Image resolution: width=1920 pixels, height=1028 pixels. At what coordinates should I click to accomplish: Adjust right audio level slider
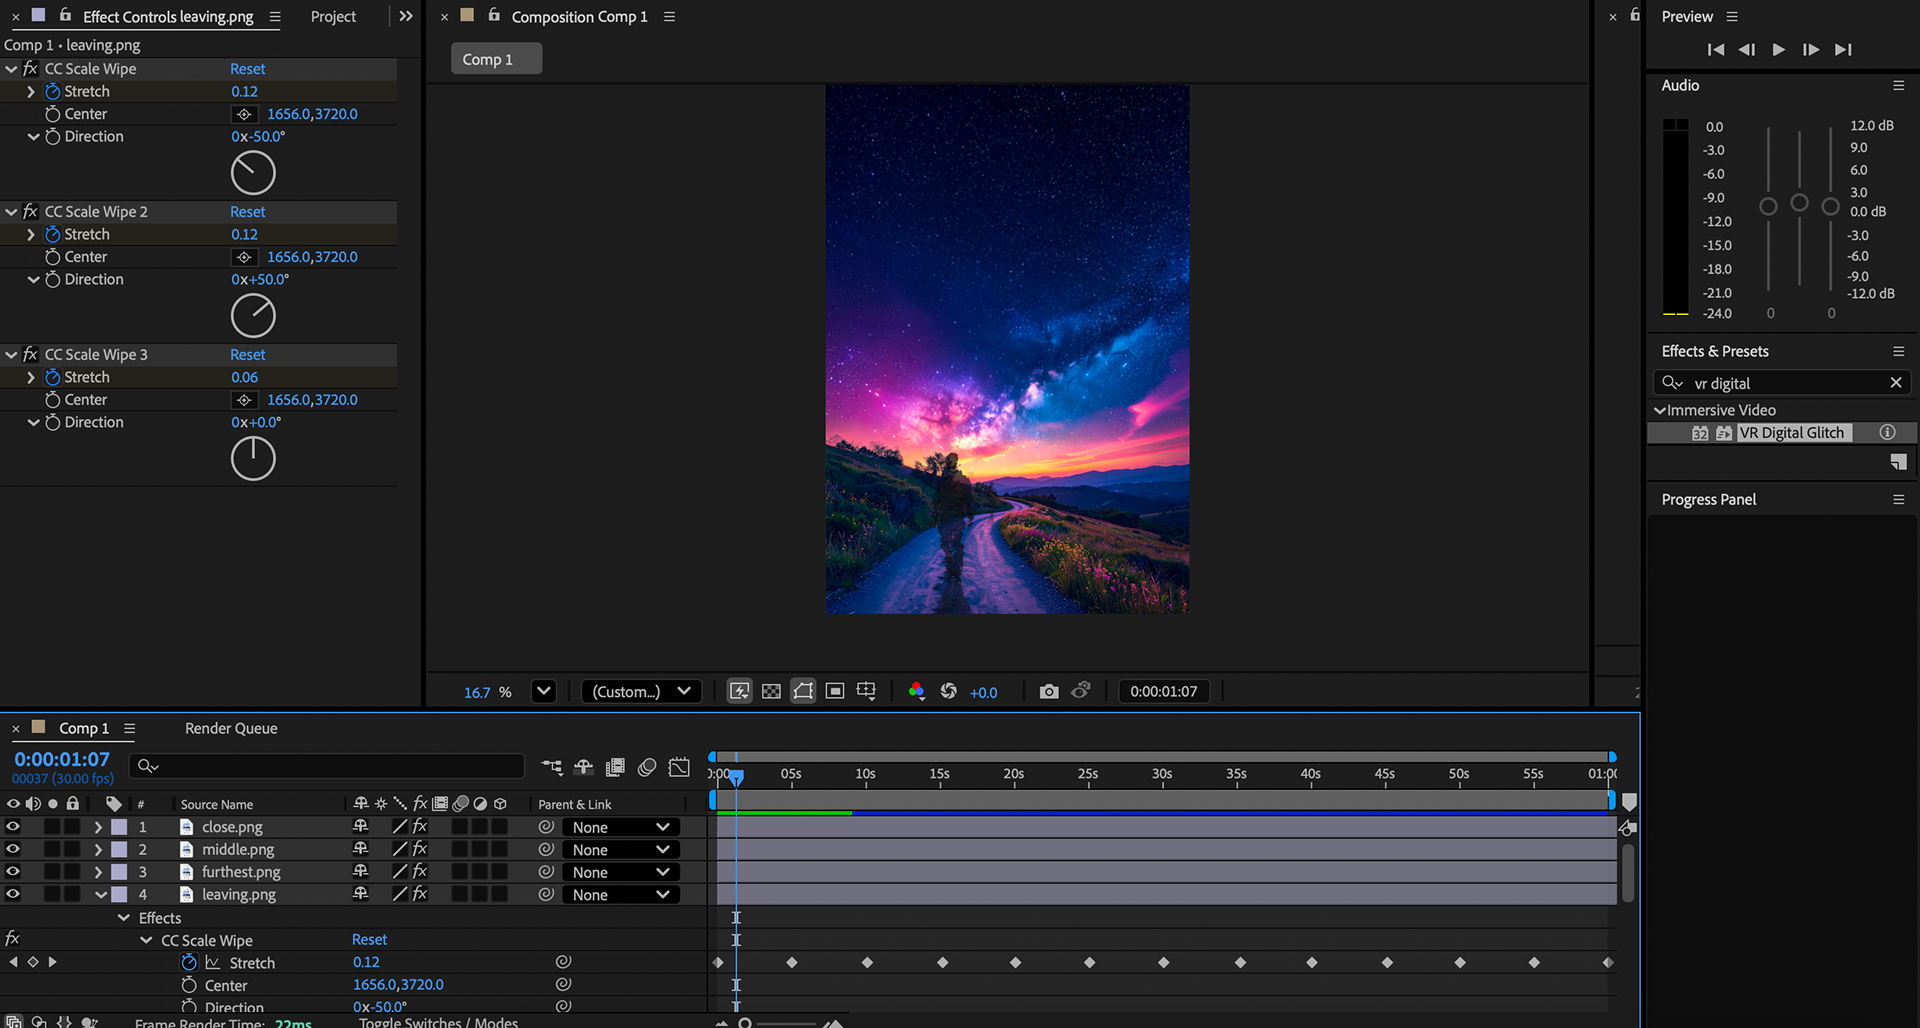click(x=1830, y=206)
